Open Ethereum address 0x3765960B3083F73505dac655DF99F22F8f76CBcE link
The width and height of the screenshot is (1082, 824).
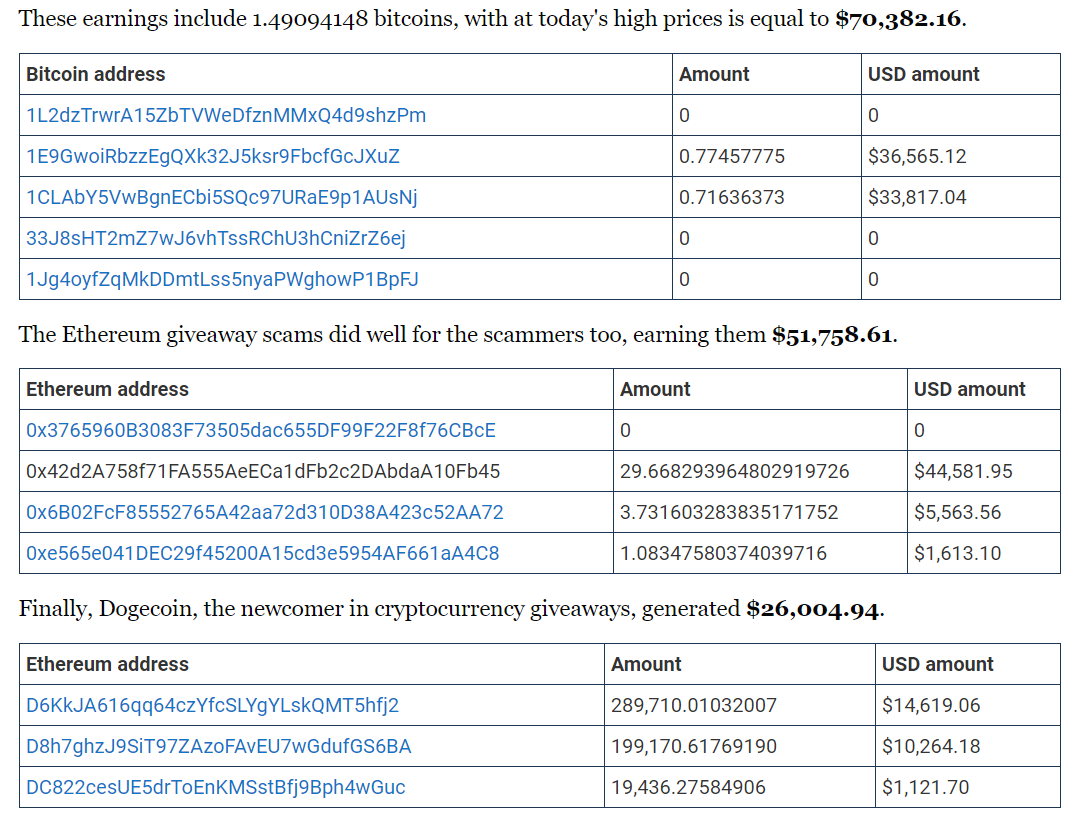click(261, 431)
